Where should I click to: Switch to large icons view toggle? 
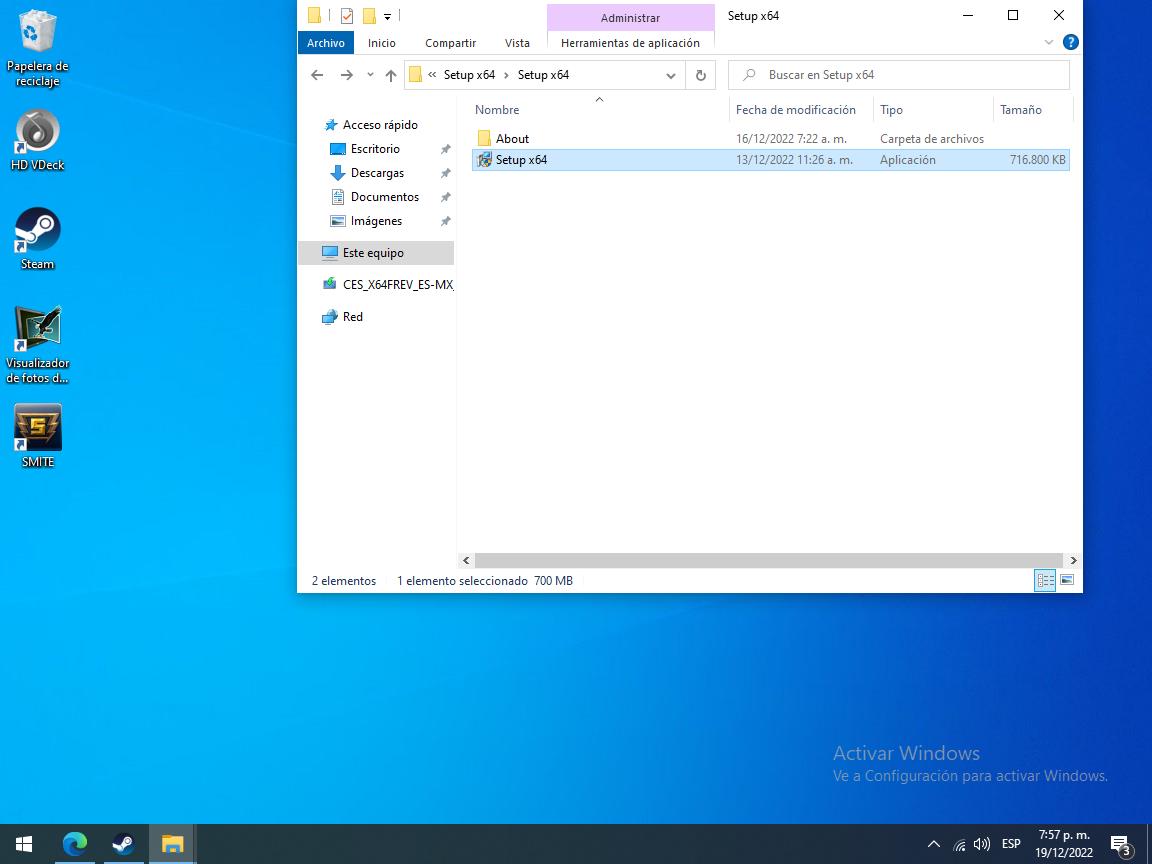(x=1067, y=581)
